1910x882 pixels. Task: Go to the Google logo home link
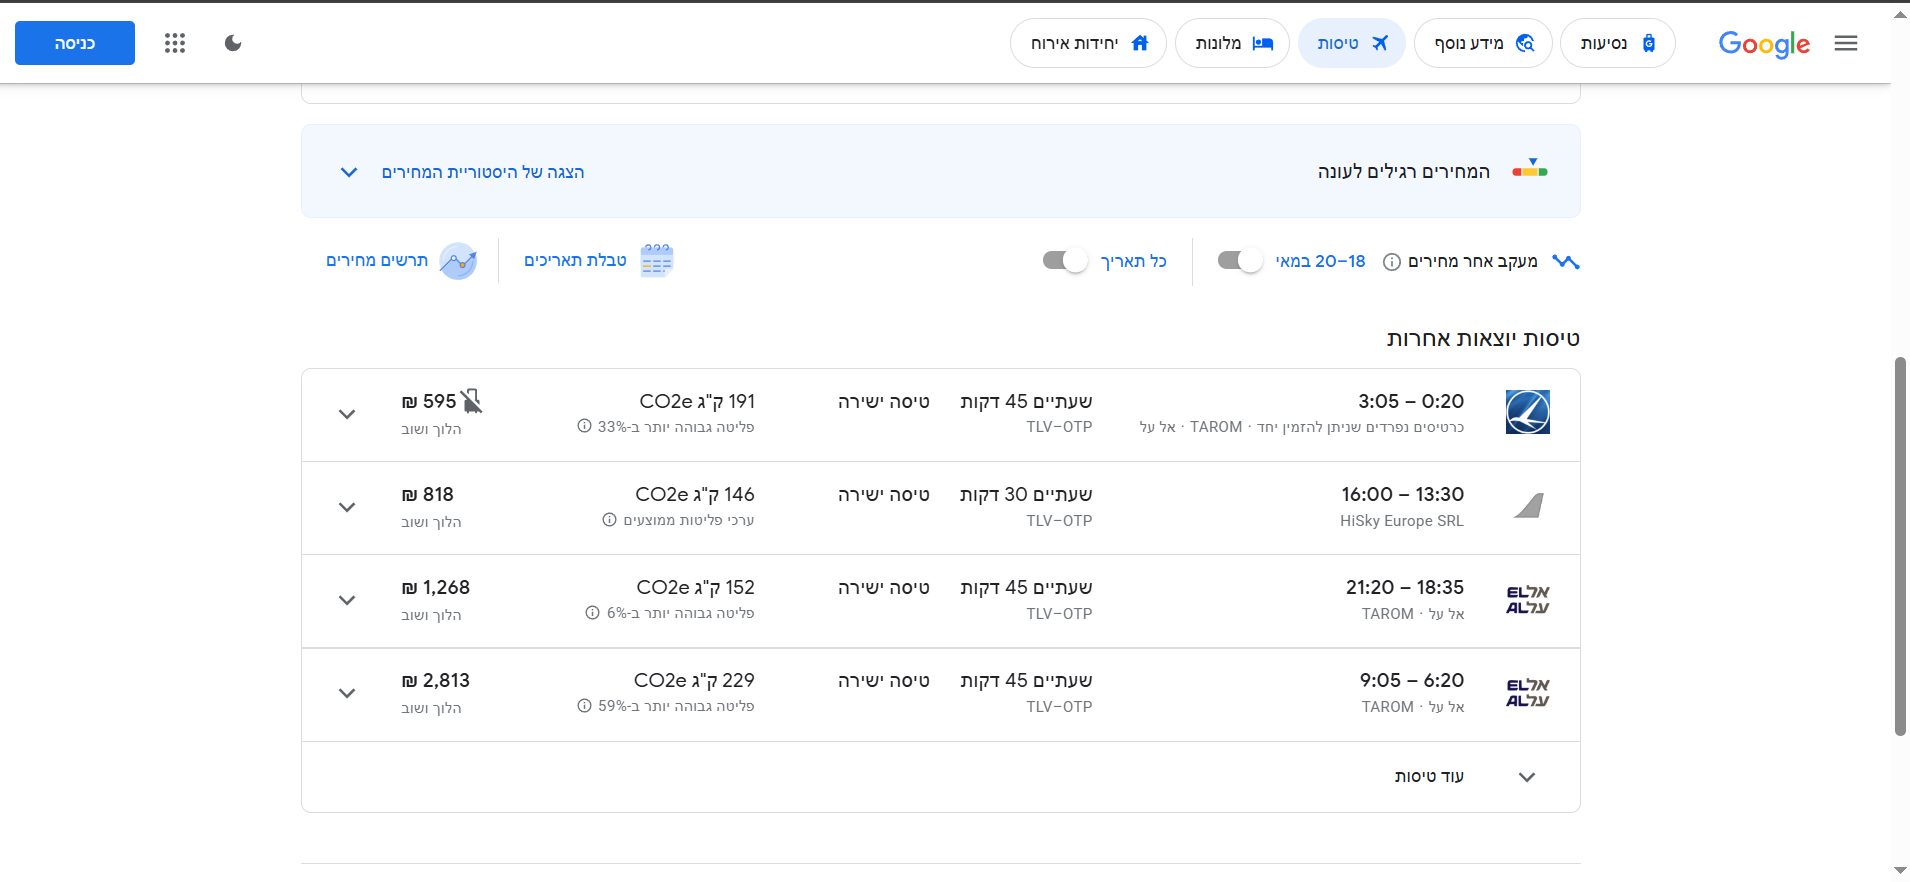tap(1764, 43)
